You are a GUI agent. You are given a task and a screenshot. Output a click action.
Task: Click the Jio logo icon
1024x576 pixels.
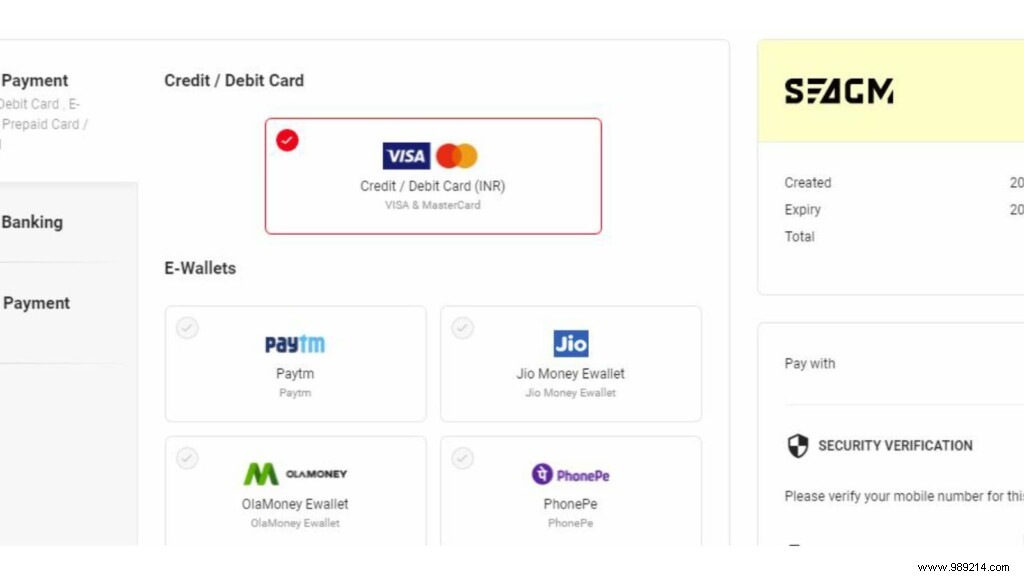tap(571, 343)
